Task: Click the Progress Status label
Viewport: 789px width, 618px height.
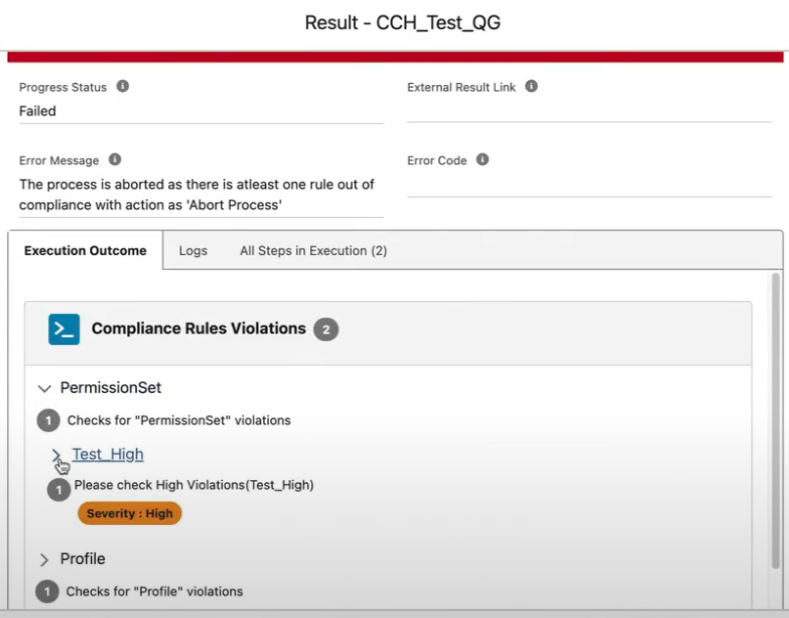Action: 63,87
